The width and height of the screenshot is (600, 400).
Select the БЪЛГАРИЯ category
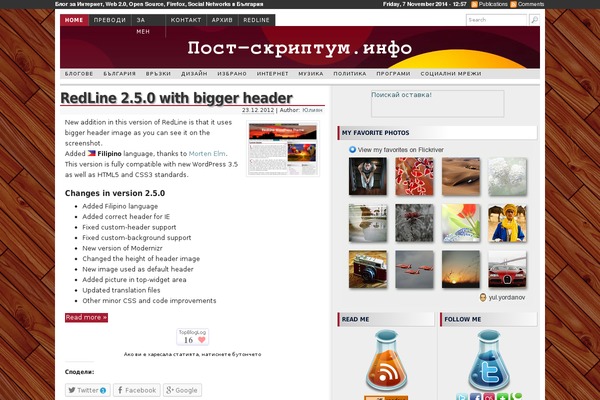[x=119, y=73]
